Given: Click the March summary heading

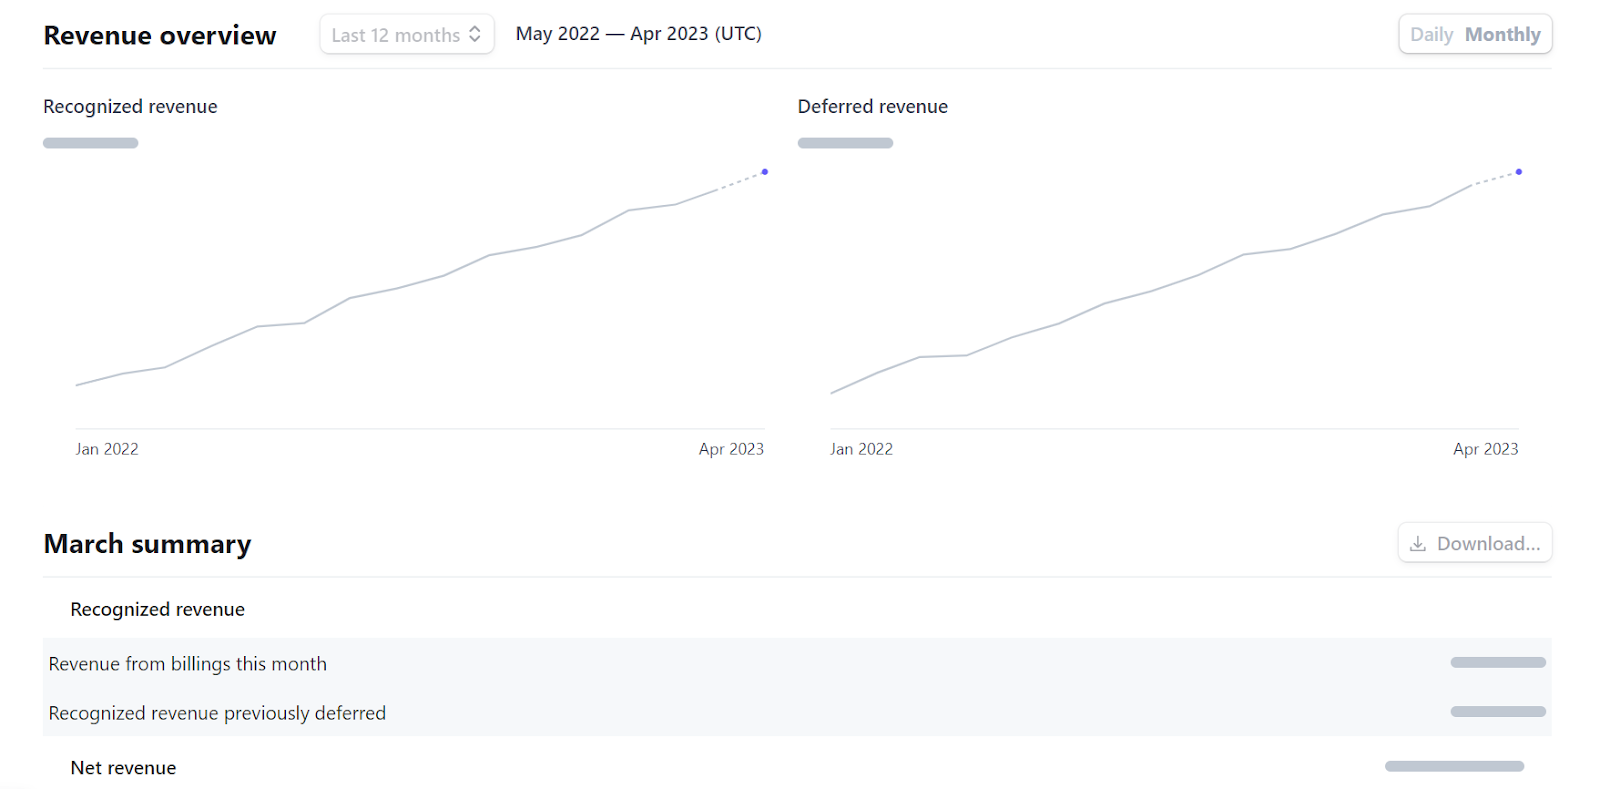Looking at the screenshot, I should click(x=148, y=544).
